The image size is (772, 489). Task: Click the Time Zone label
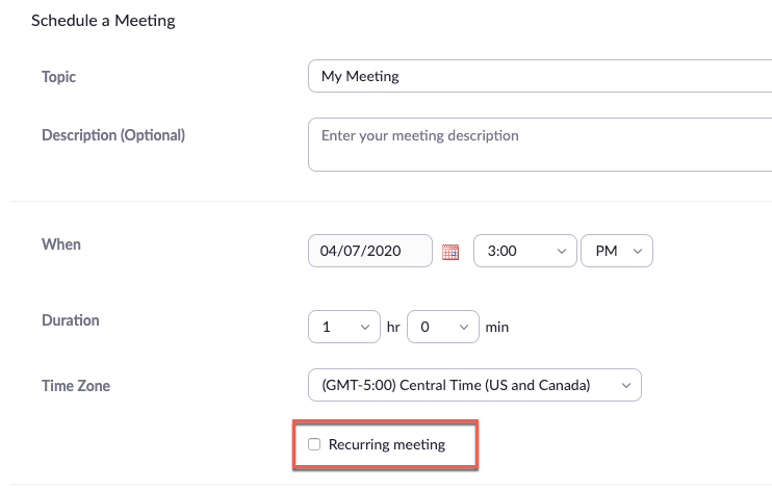click(75, 385)
